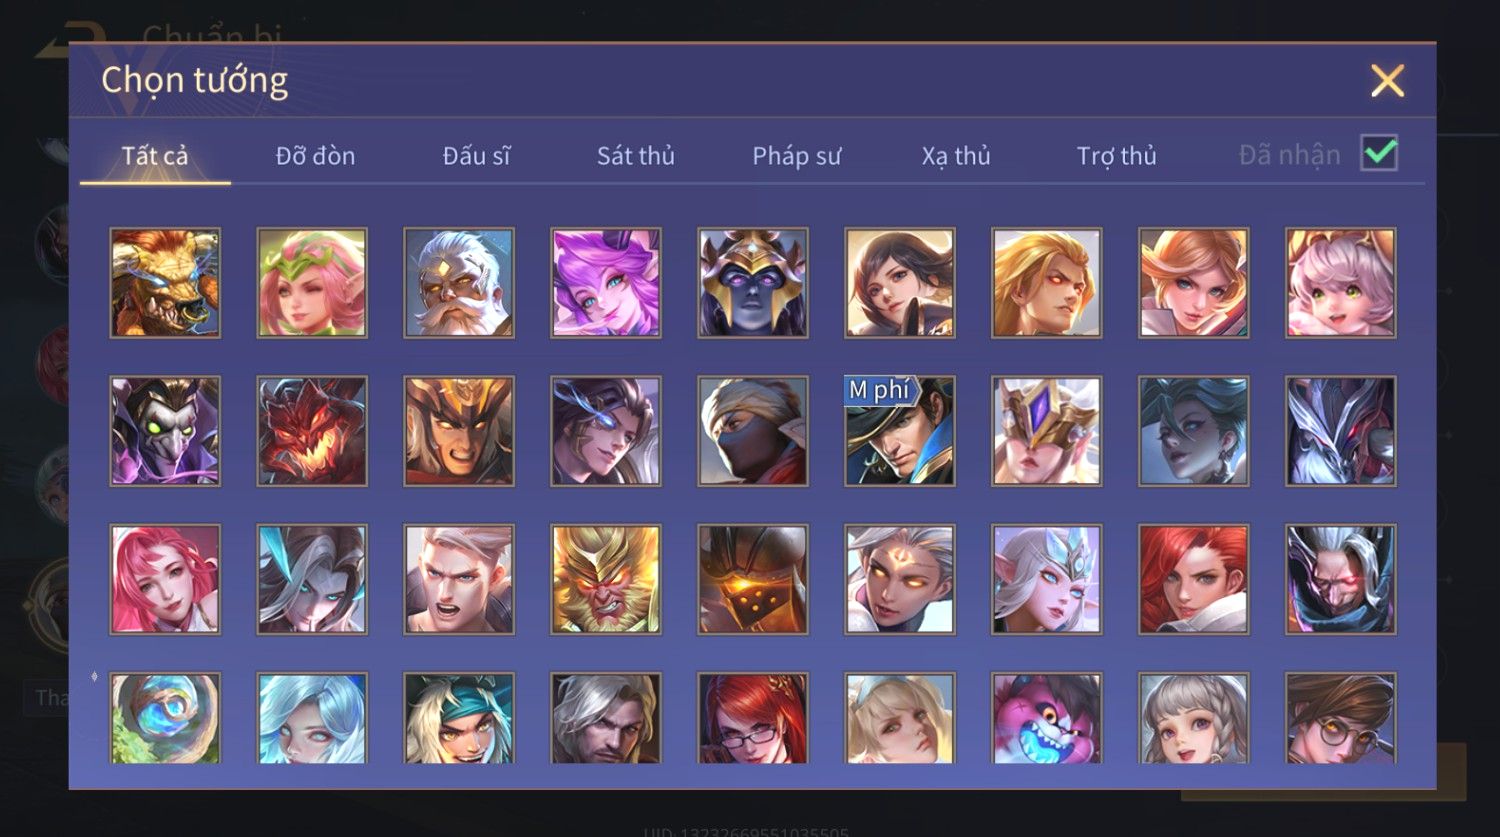The height and width of the screenshot is (837, 1500).
Task: Select the red lava demon hero
Action: 312,431
